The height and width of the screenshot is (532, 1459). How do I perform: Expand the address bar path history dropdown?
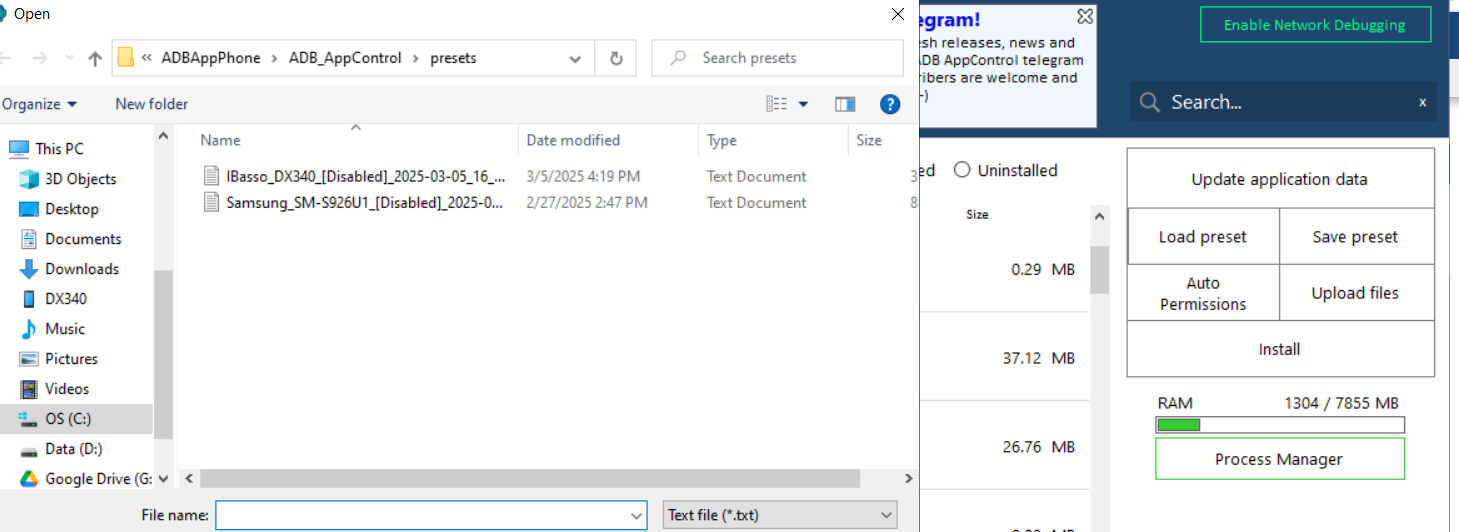click(575, 59)
